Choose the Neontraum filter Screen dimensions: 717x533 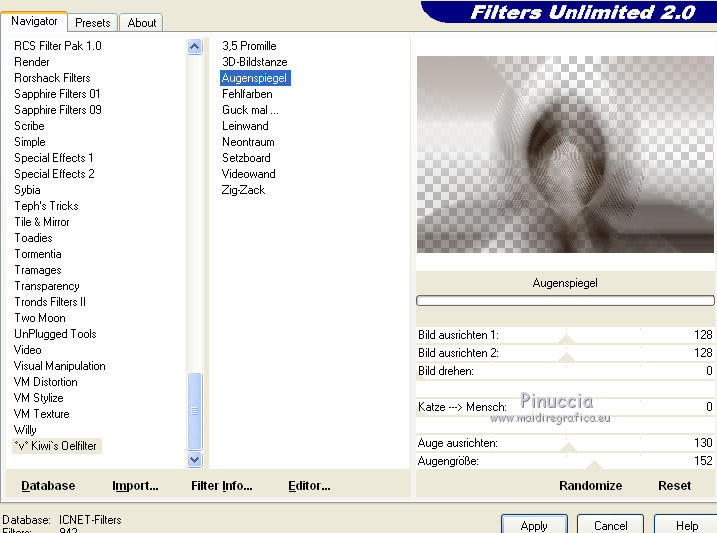tap(248, 142)
